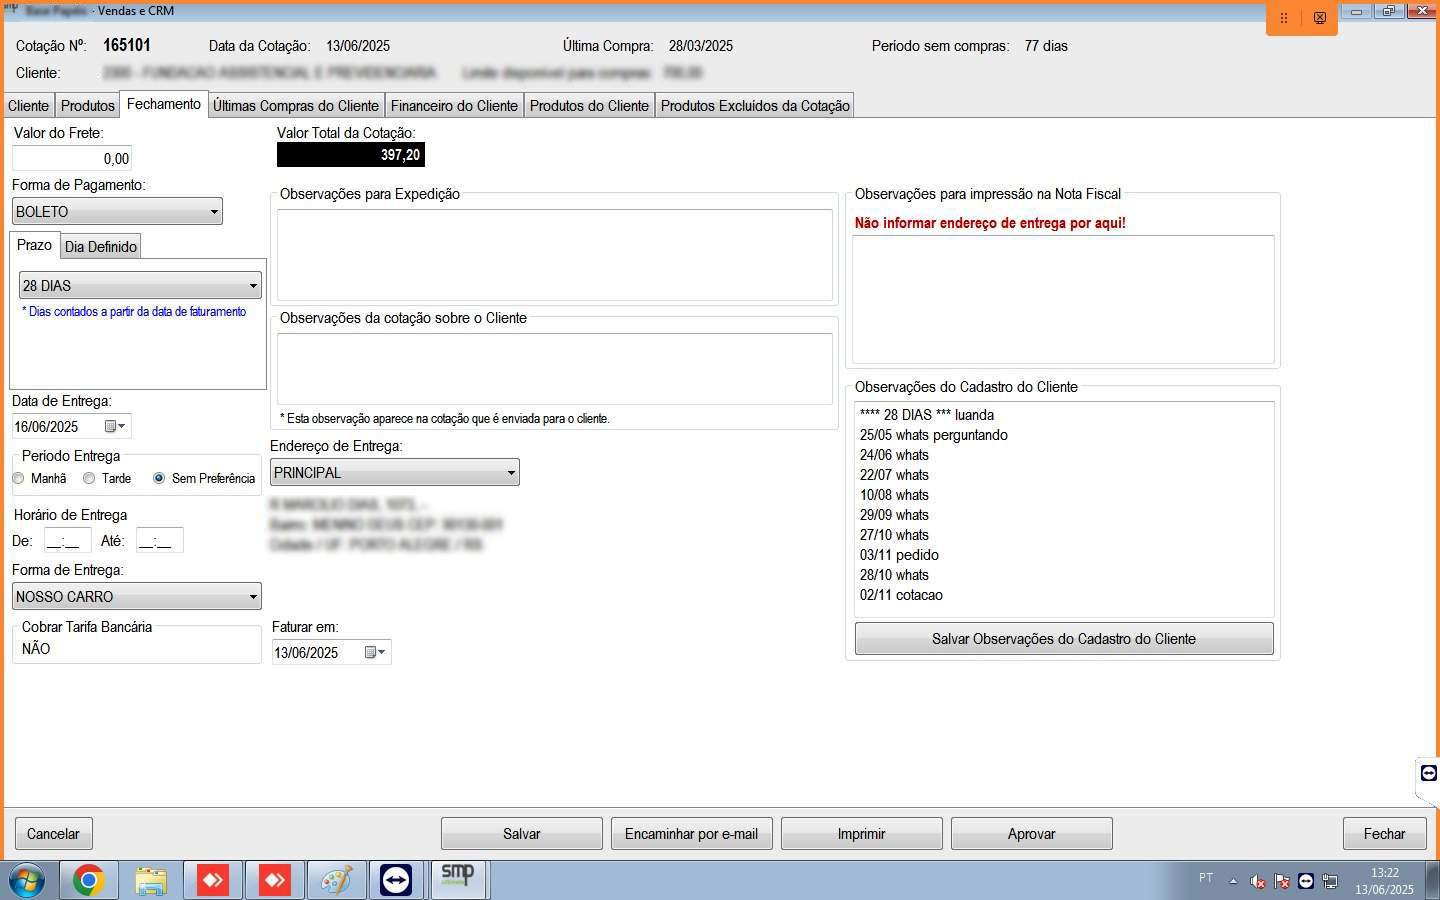Open the TeamViewer icon in the taskbar
Screen dimensions: 1440x900
click(x=396, y=880)
